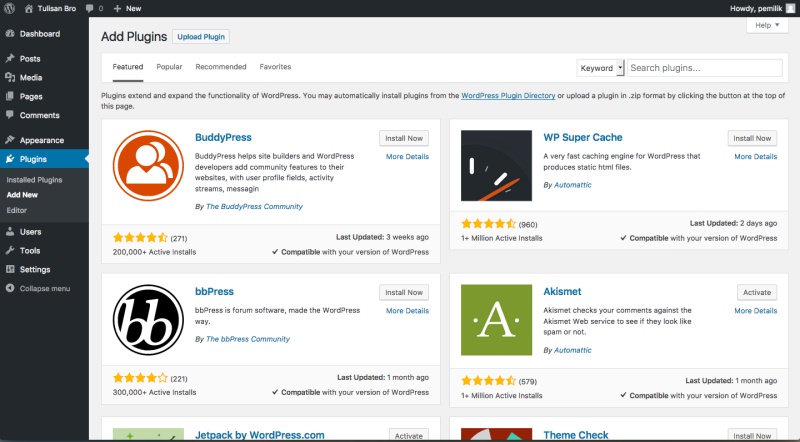The image size is (800, 442).
Task: Click the Appearance paintbrush icon
Action: click(x=10, y=140)
